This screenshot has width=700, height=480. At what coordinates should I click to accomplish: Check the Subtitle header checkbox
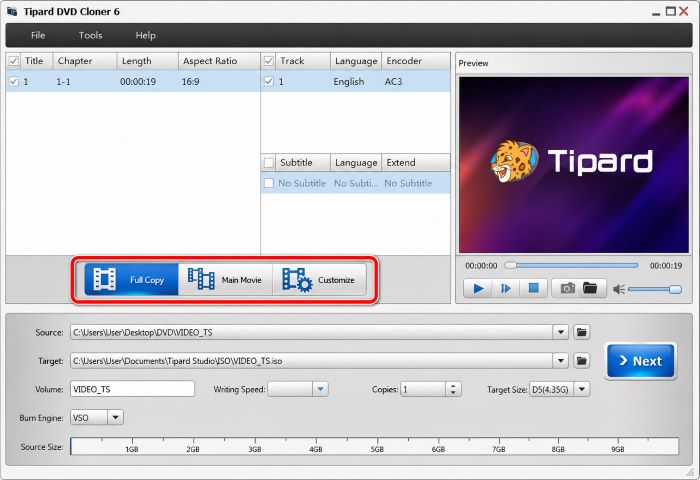click(x=269, y=163)
